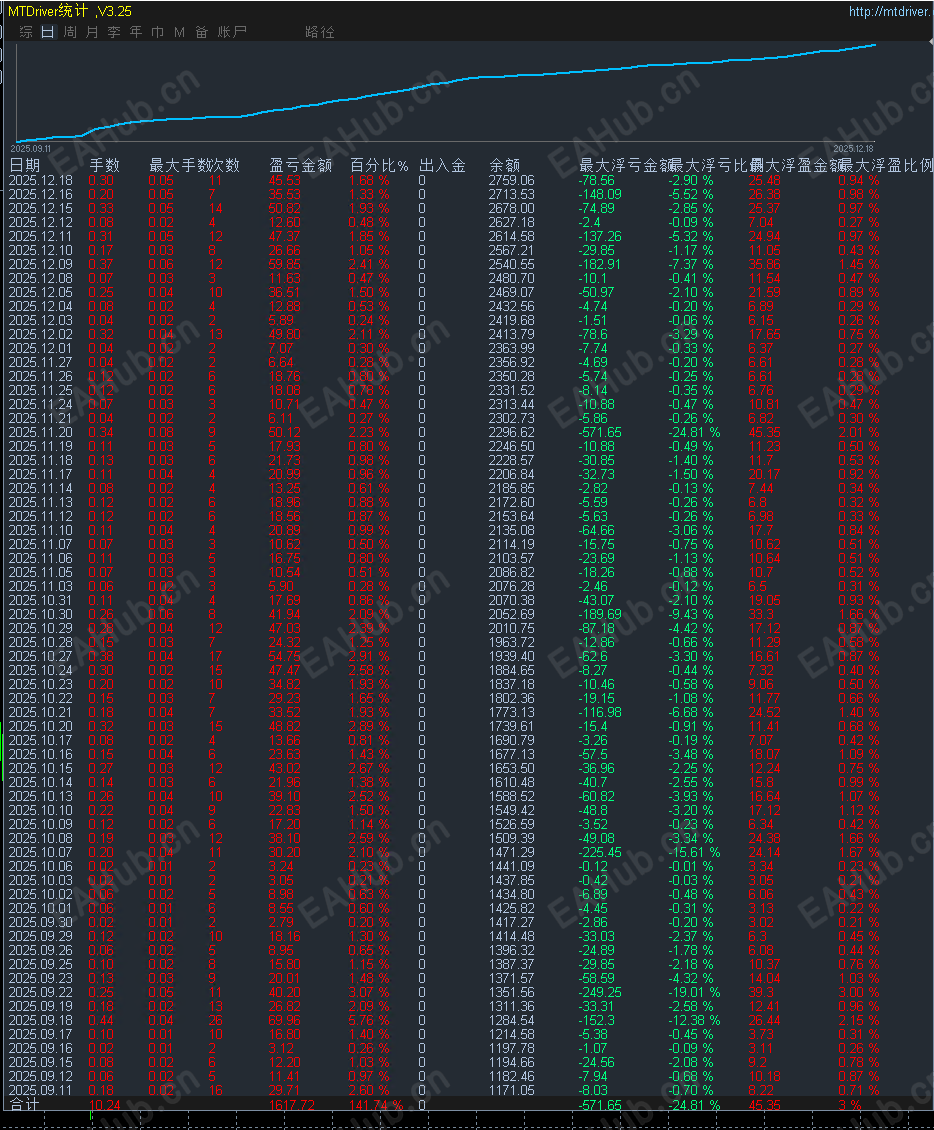Open the 路径 (path) menu item
Screen dimensions: 934x1130
pyautogui.click(x=320, y=31)
